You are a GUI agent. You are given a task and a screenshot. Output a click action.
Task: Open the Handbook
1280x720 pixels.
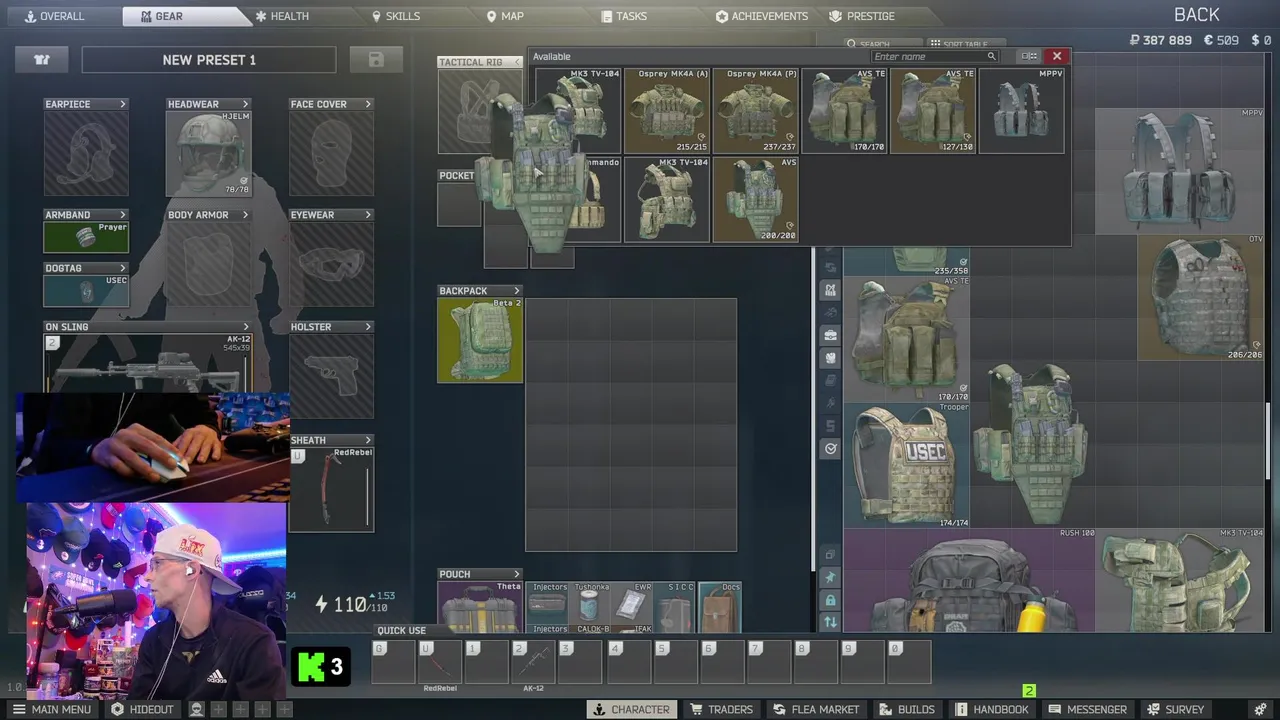tap(992, 709)
